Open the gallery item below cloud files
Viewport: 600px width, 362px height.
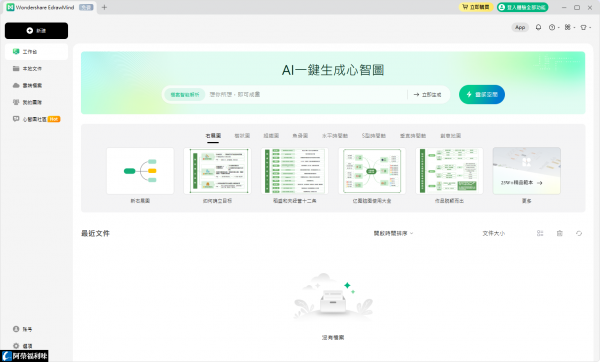tap(36, 102)
